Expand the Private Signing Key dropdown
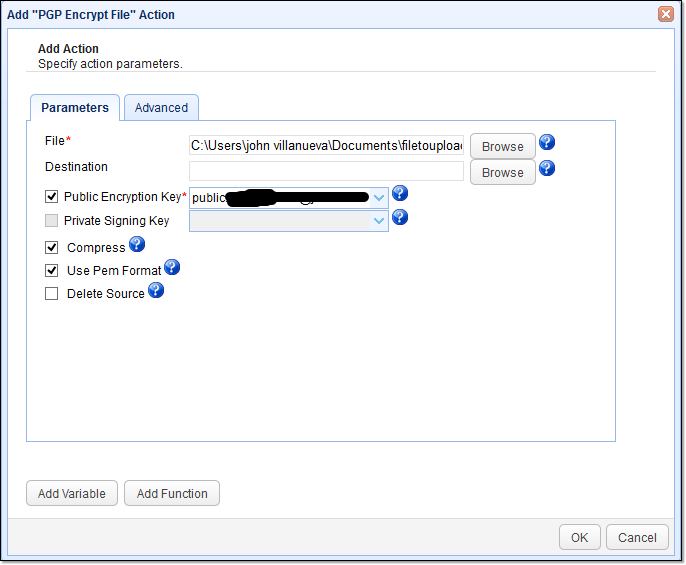Image resolution: width=686 pixels, height=565 pixels. [379, 221]
